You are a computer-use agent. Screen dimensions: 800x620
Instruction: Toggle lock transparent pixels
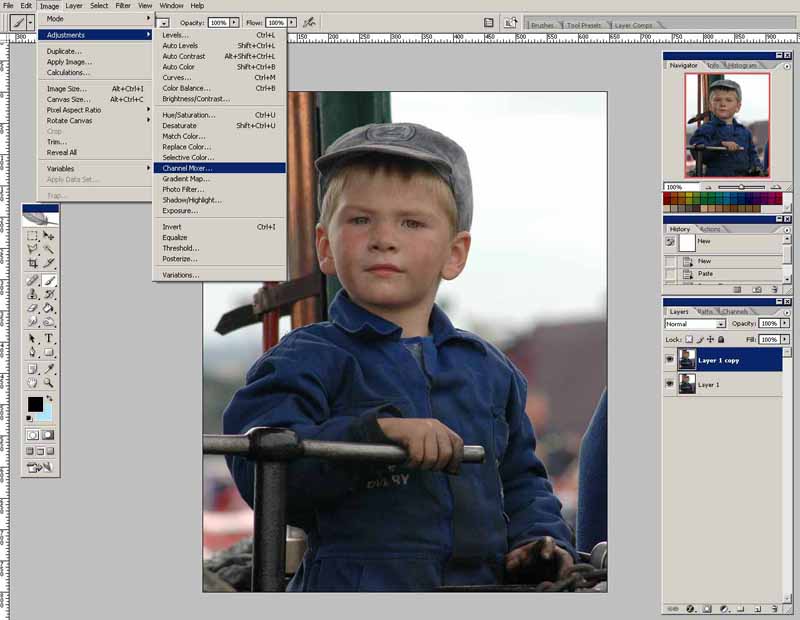tap(689, 339)
